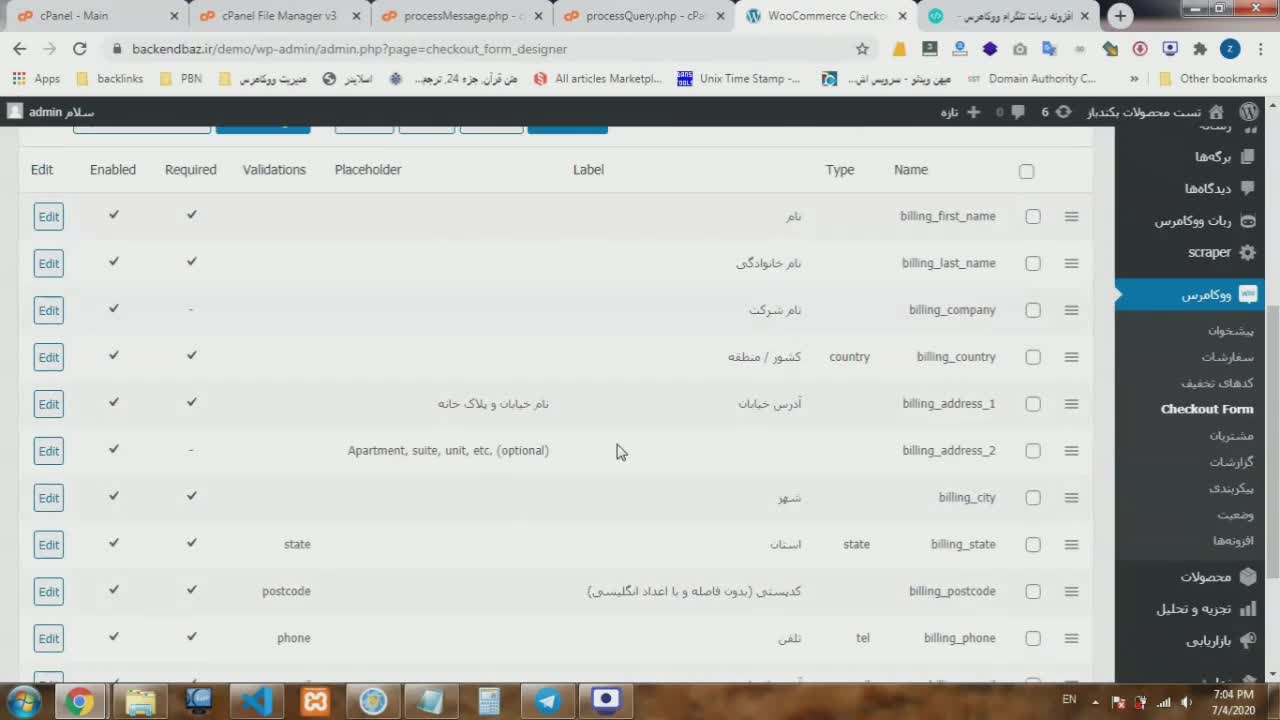Open the سفارشات submenu link

point(1227,357)
